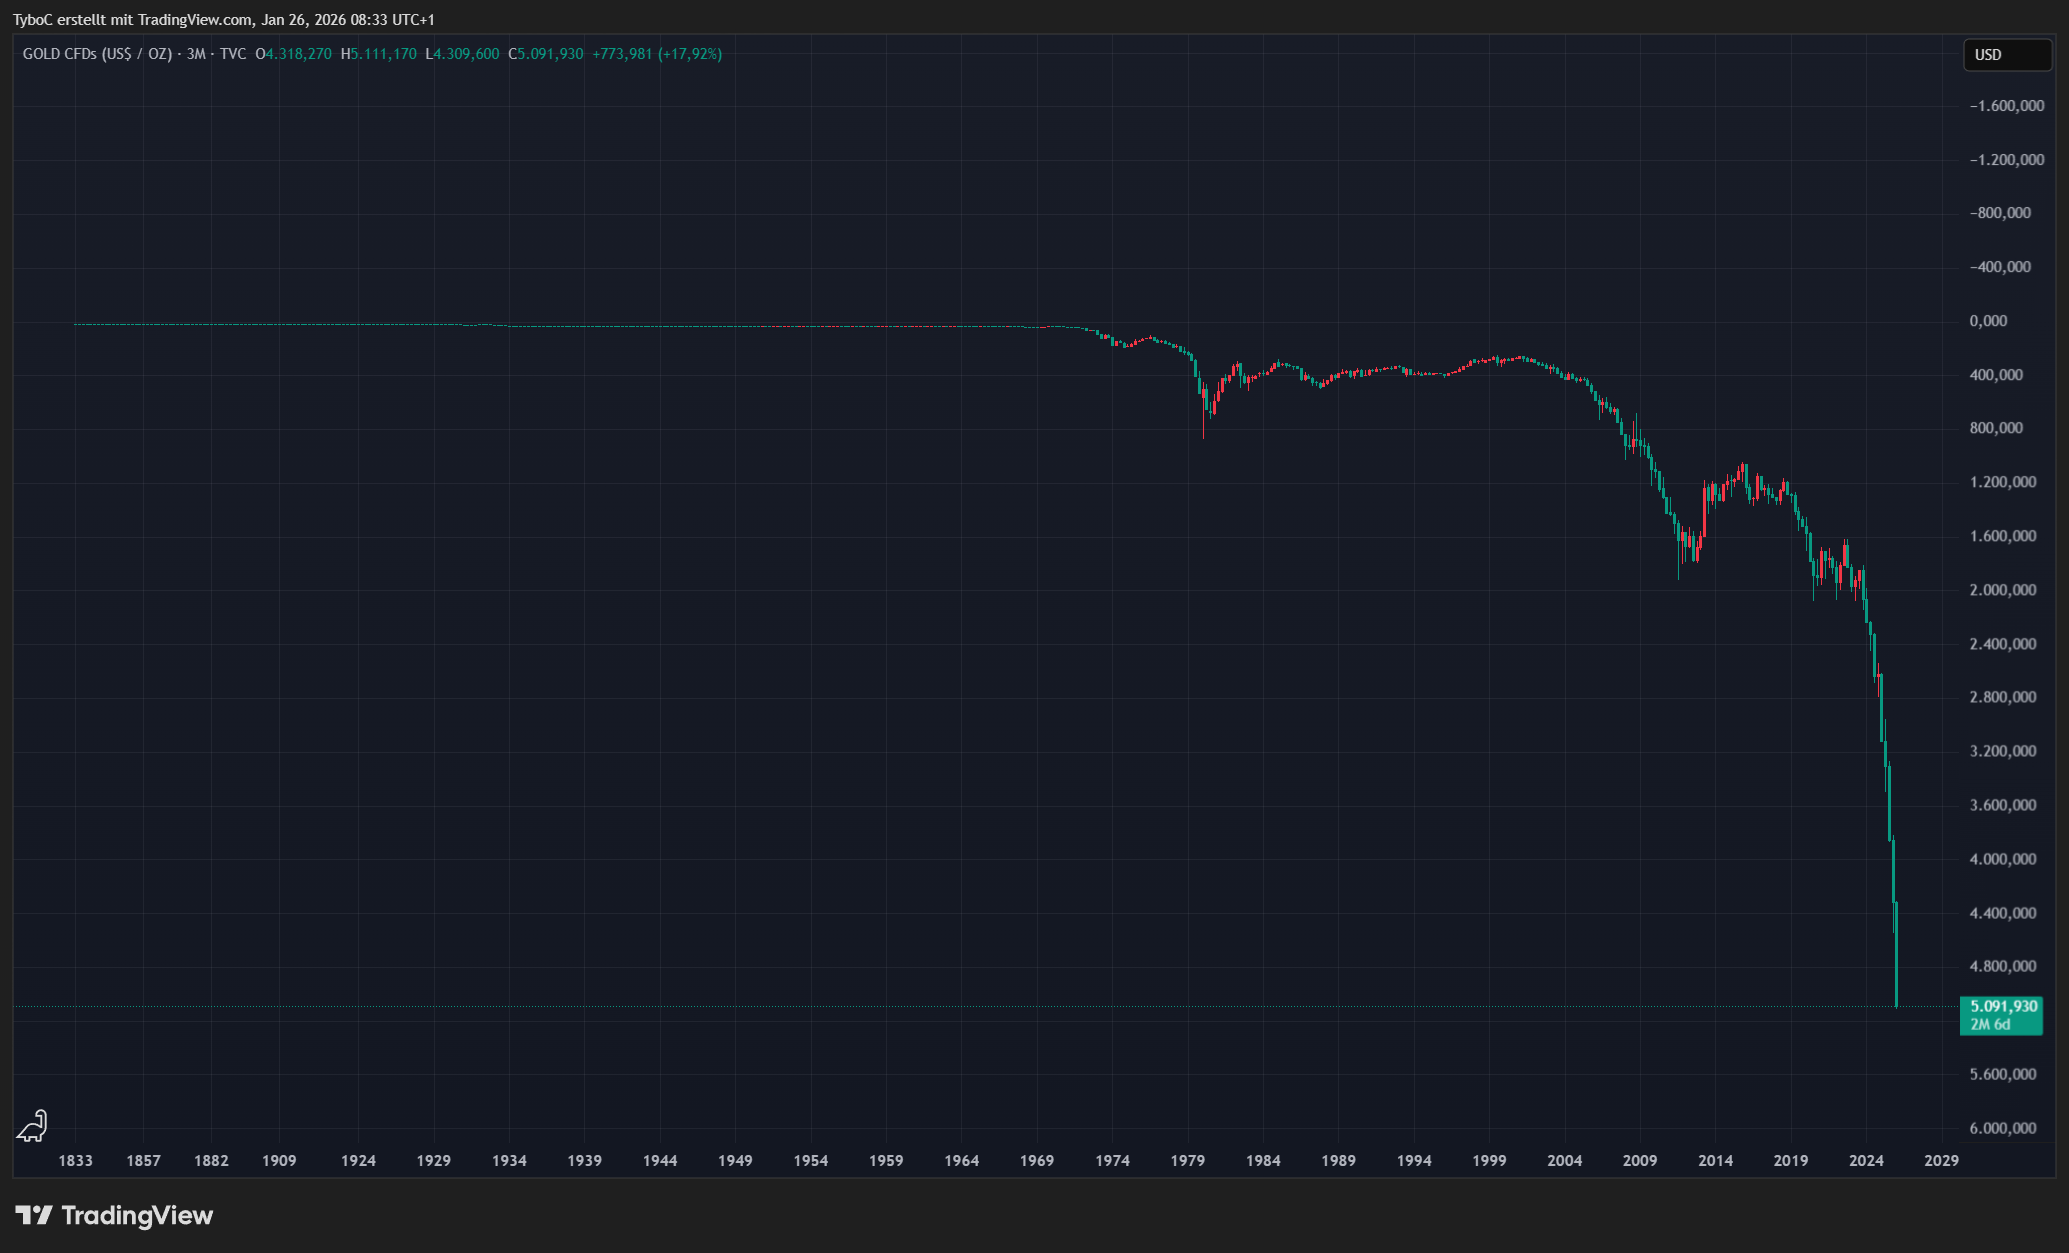Click the closing value C5.091,930
Screen dimensions: 2069x1253
click(545, 54)
